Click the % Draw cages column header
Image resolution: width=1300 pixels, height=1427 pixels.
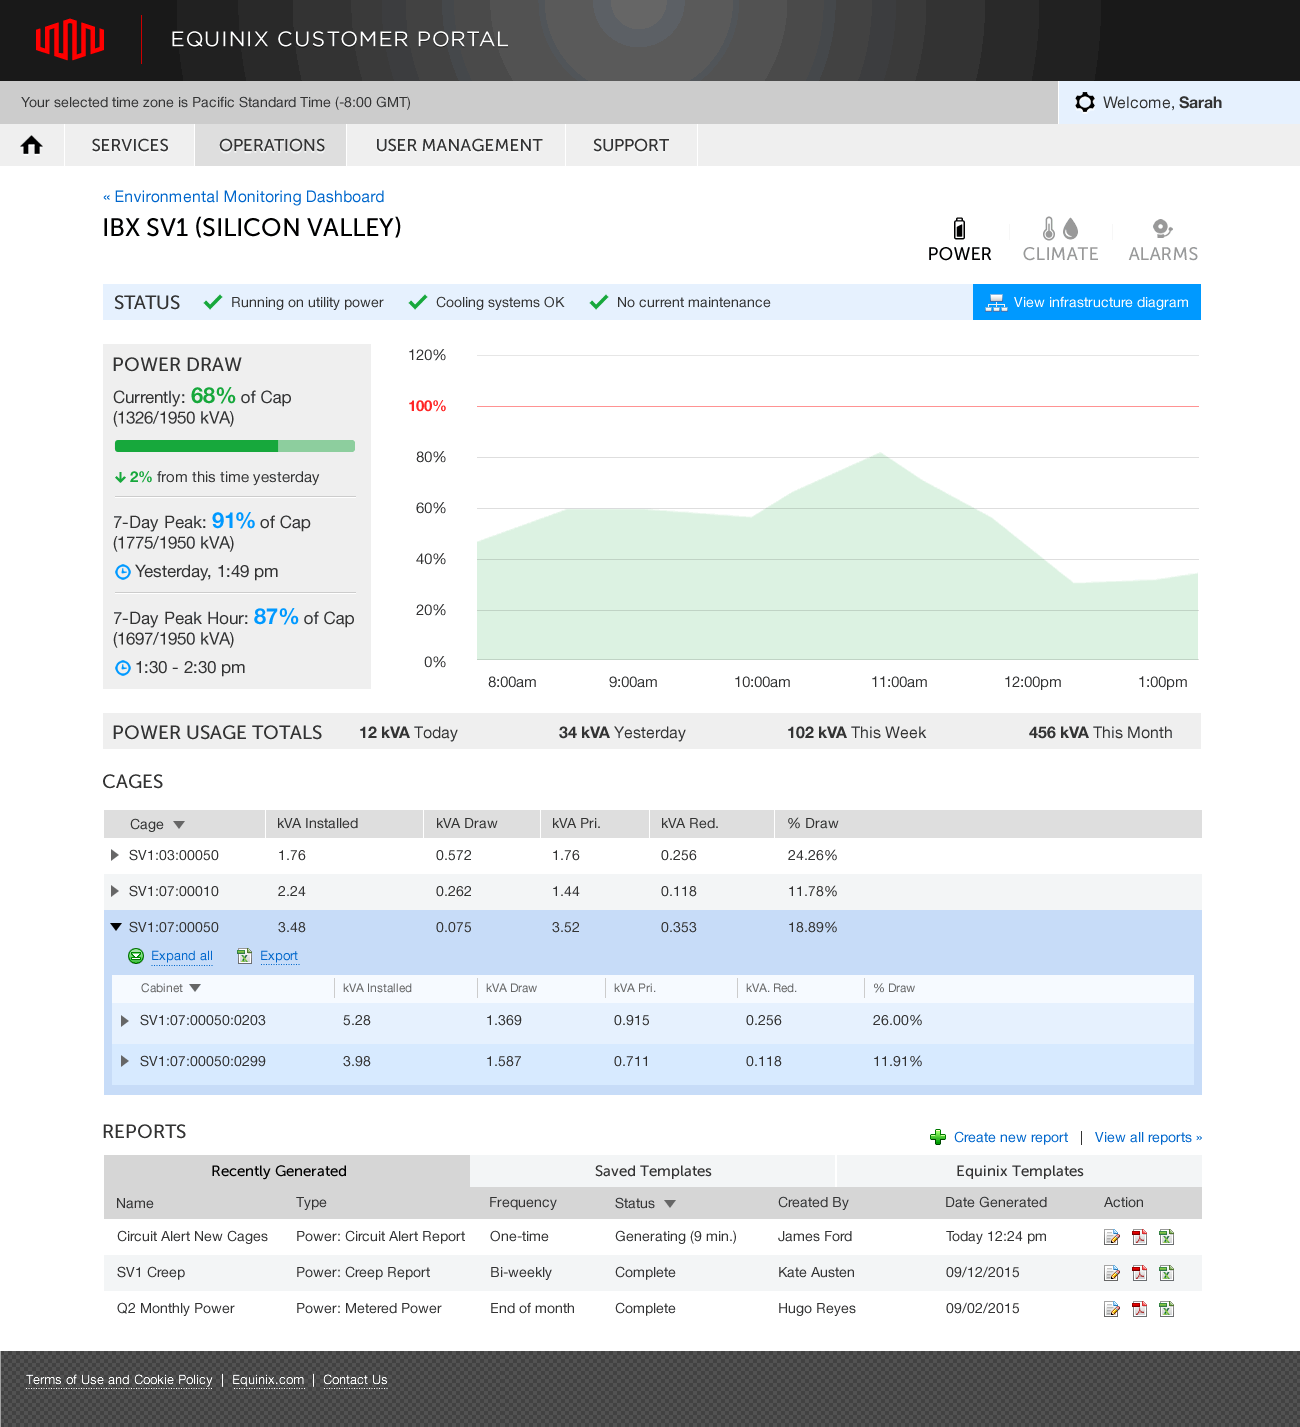(813, 824)
